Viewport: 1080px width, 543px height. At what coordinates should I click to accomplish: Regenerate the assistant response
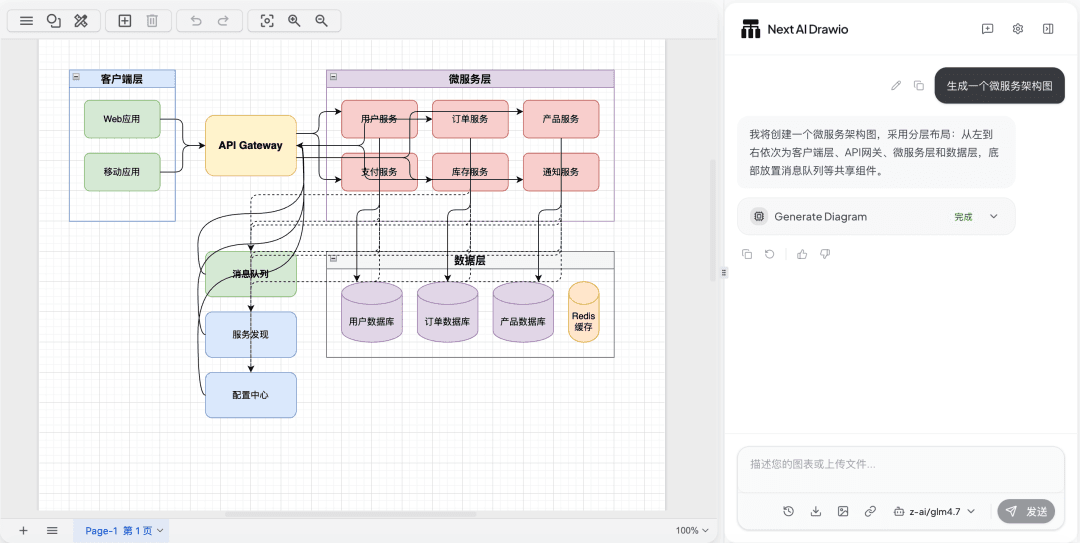769,254
